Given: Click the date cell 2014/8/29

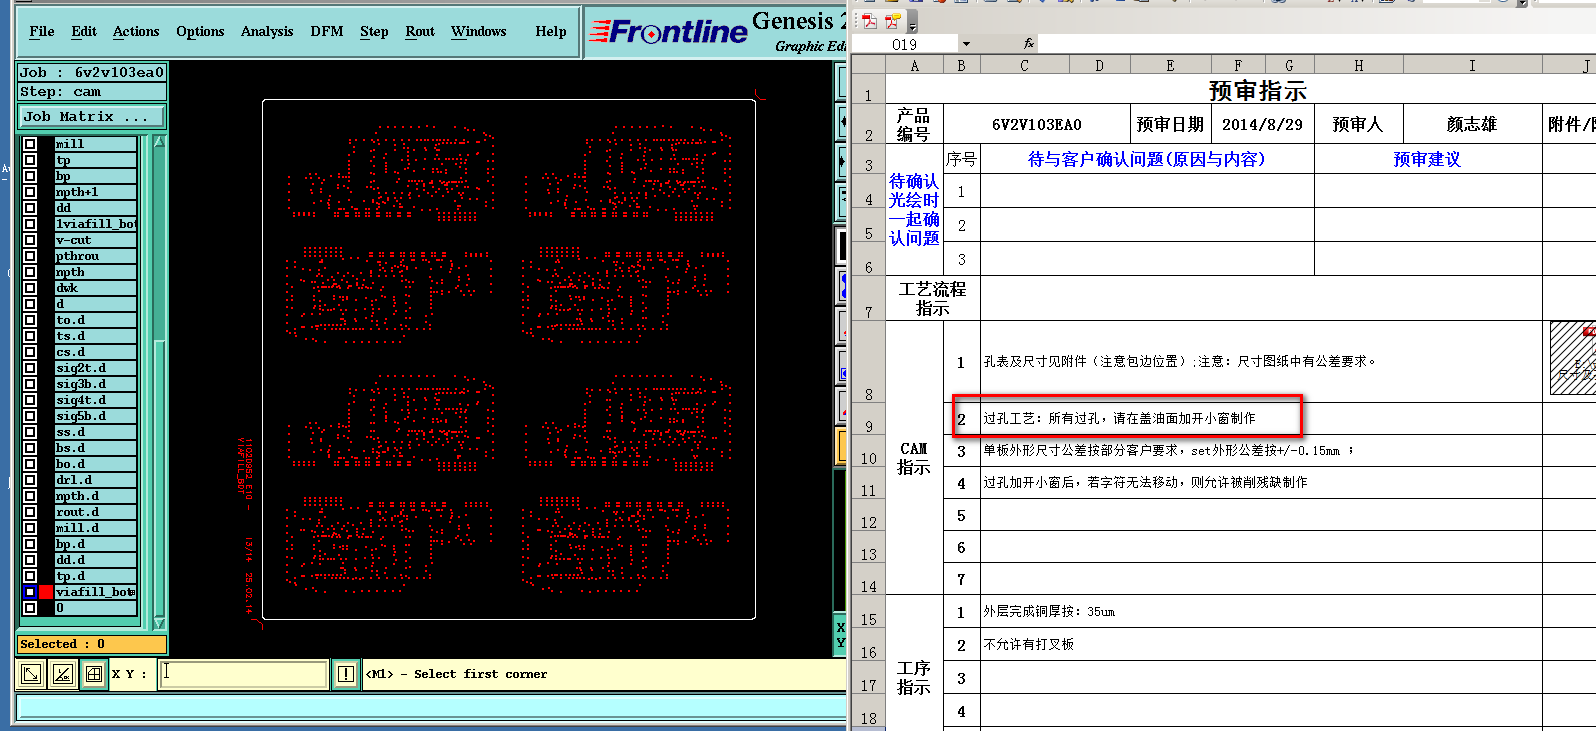Looking at the screenshot, I should 1262,124.
